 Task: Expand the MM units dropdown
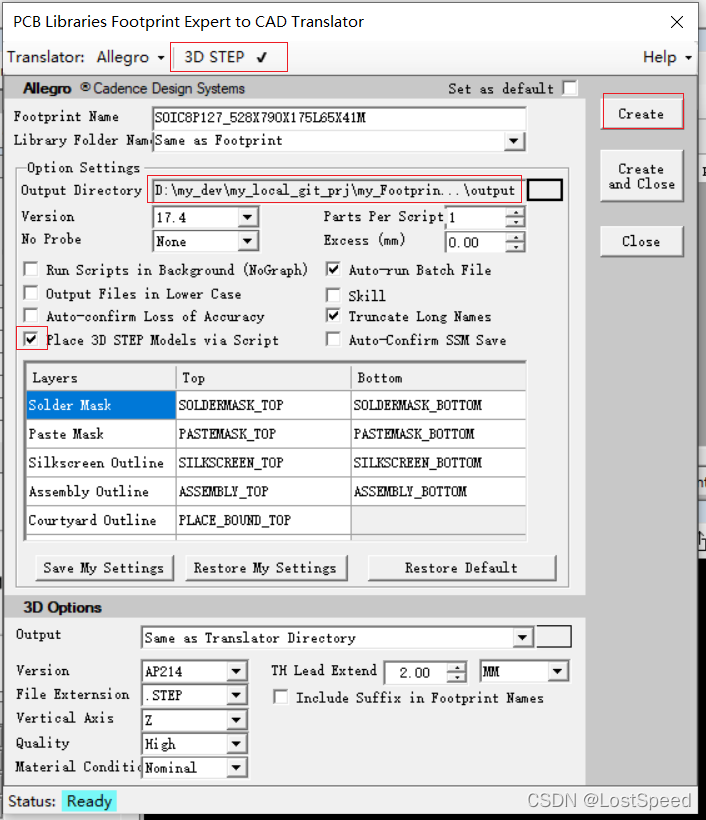tap(558, 671)
